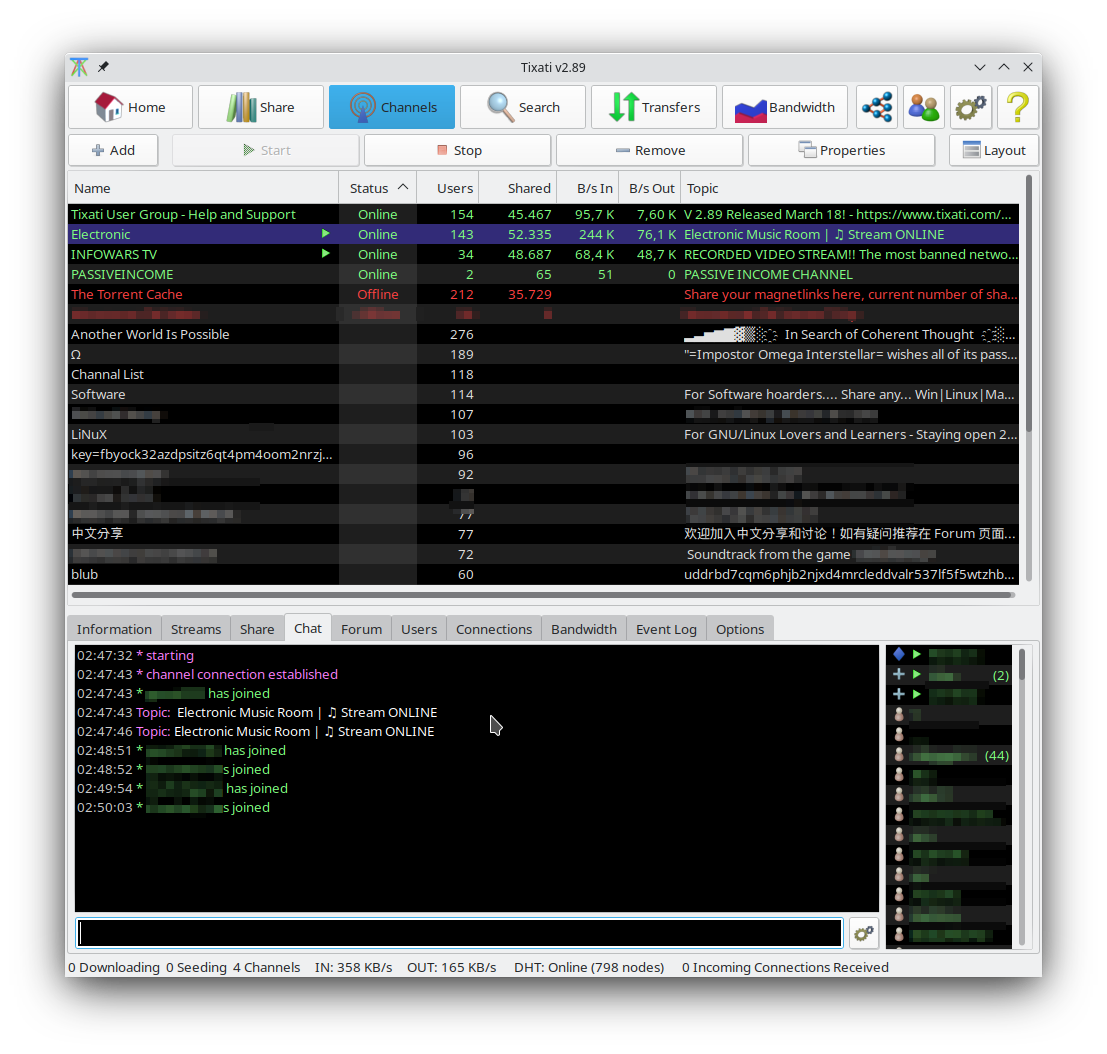
Task: Select the Channal List row
Action: pyautogui.click(x=544, y=374)
